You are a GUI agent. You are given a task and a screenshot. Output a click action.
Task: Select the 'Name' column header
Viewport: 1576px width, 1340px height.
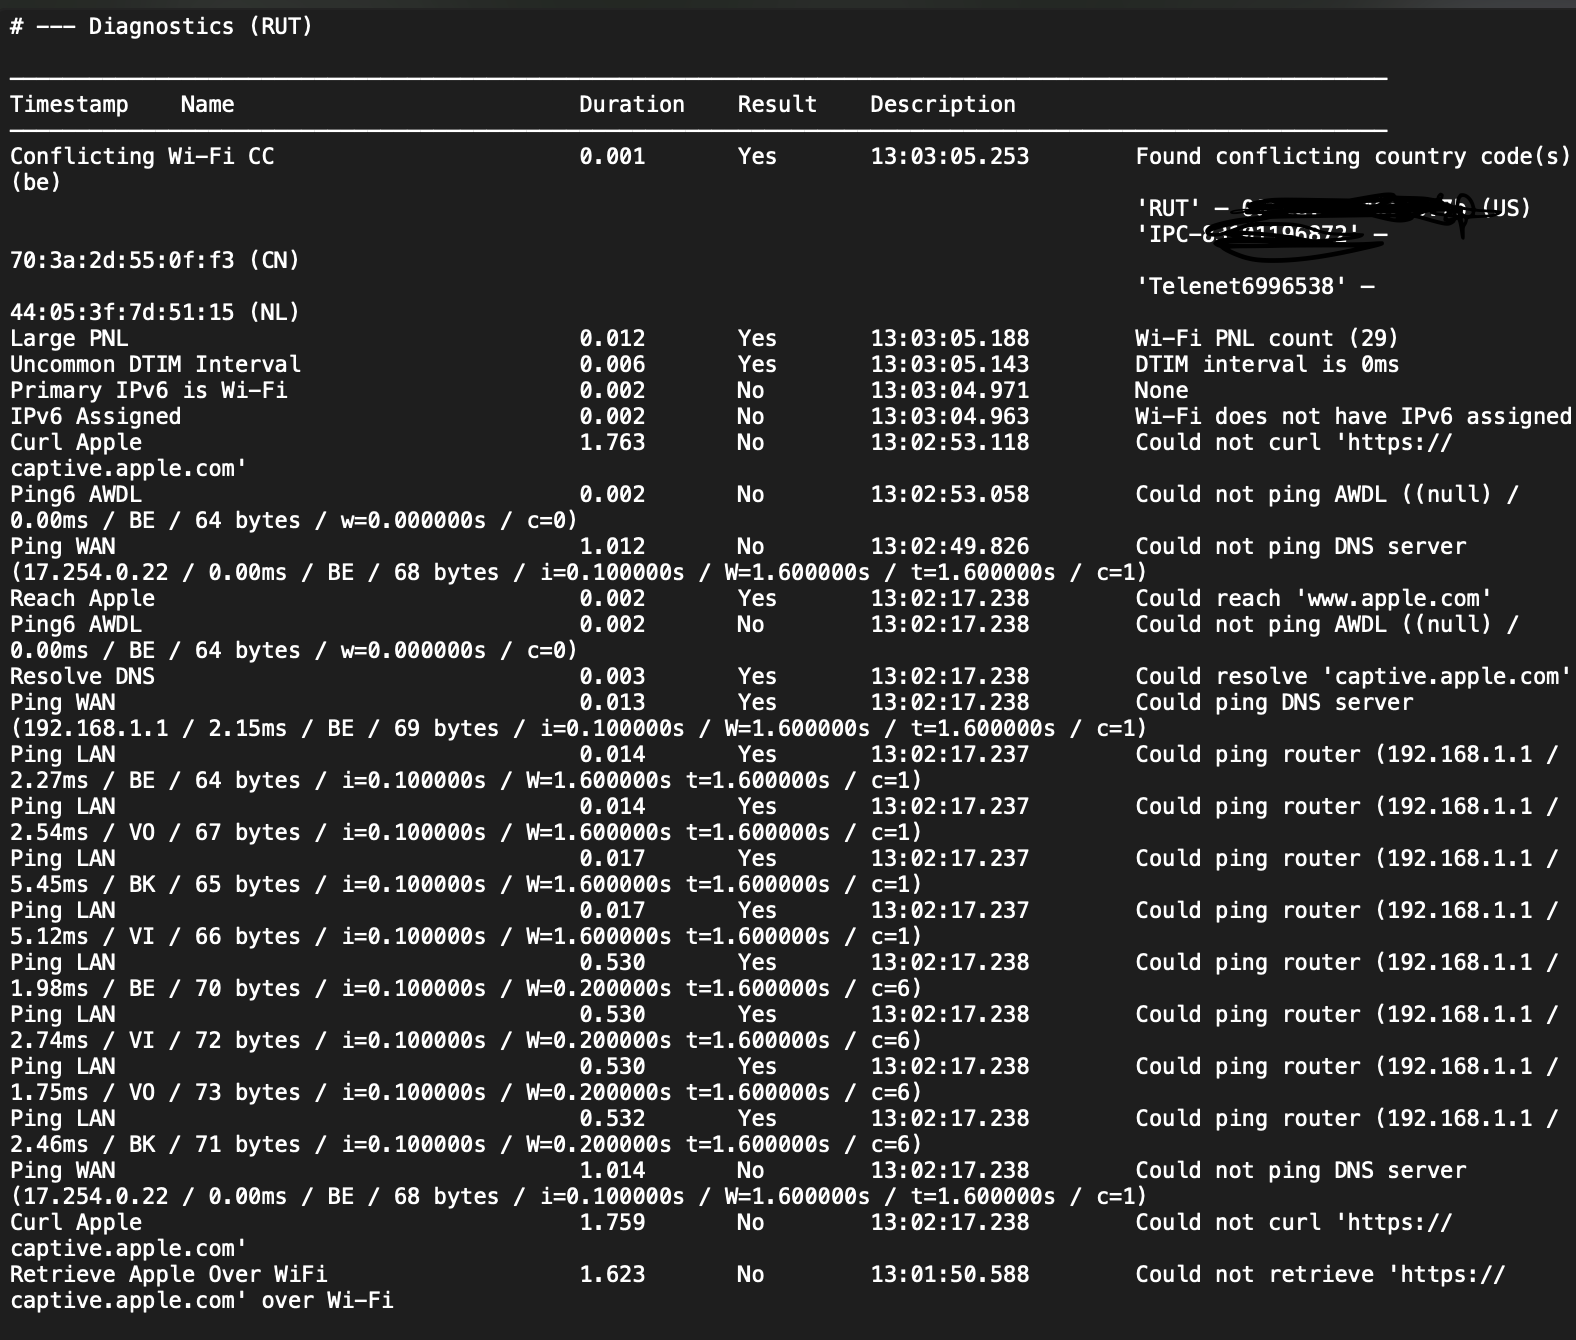(207, 104)
